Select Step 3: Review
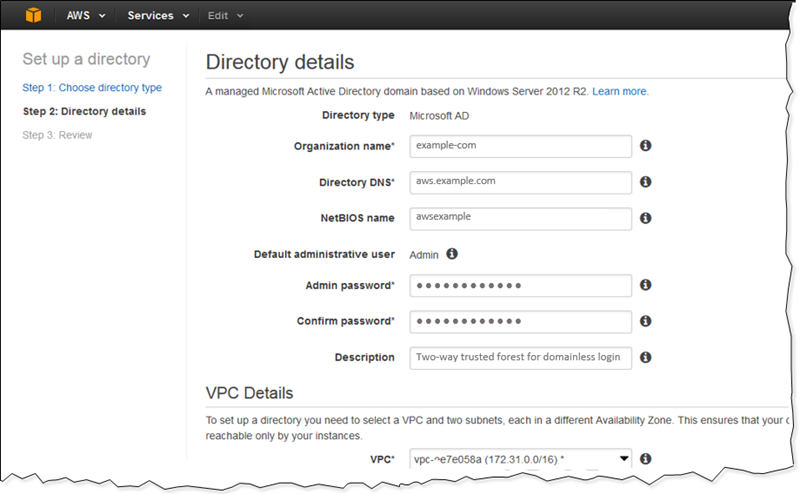The image size is (800, 494). [x=57, y=135]
